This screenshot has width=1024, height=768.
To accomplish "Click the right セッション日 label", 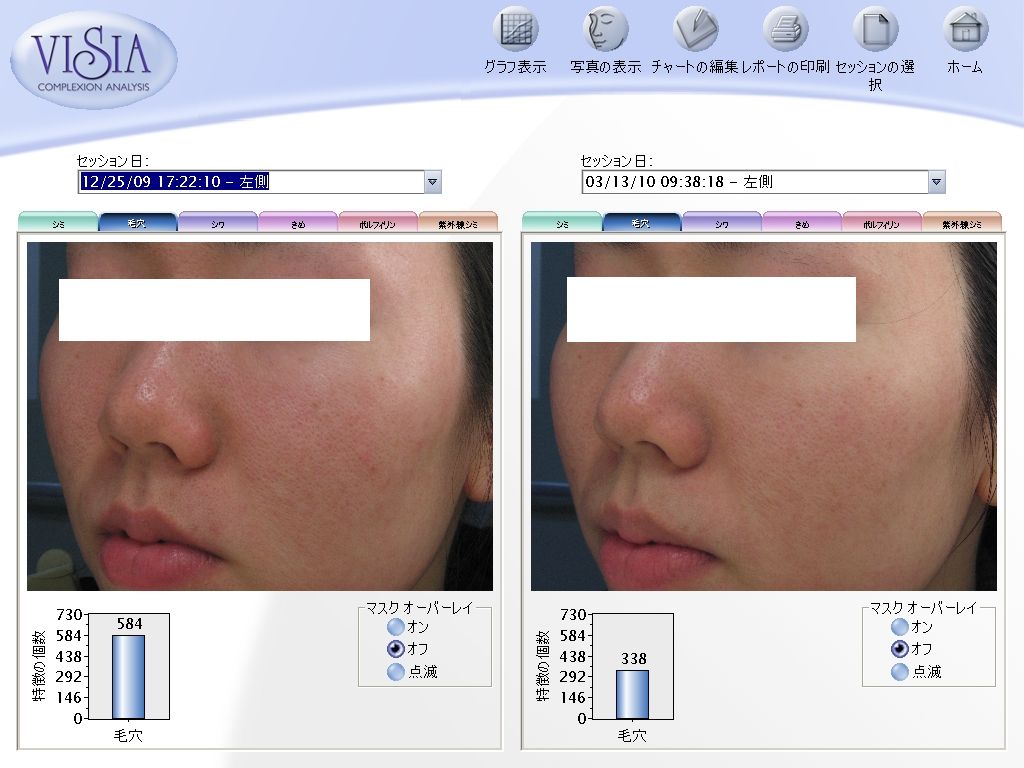I will [x=616, y=161].
